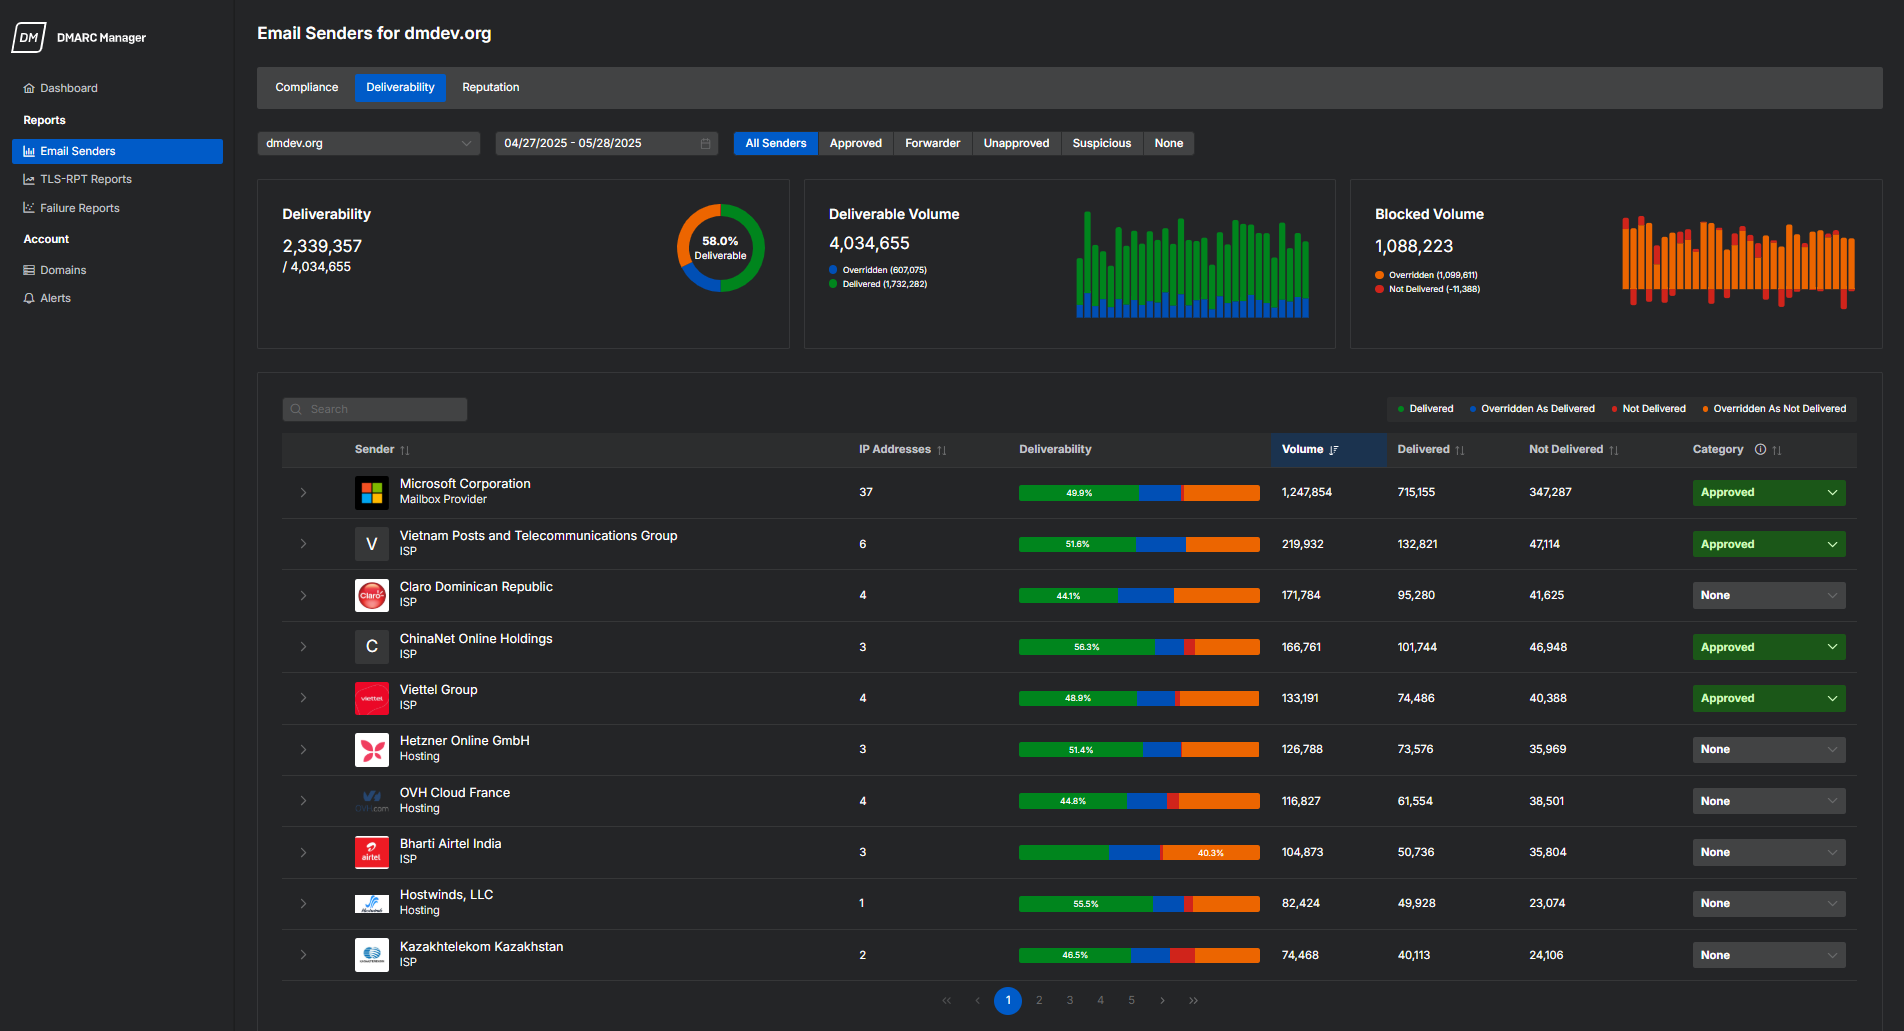This screenshot has width=1904, height=1031.
Task: Toggle Overridden As Delivered legend item
Action: (1532, 409)
